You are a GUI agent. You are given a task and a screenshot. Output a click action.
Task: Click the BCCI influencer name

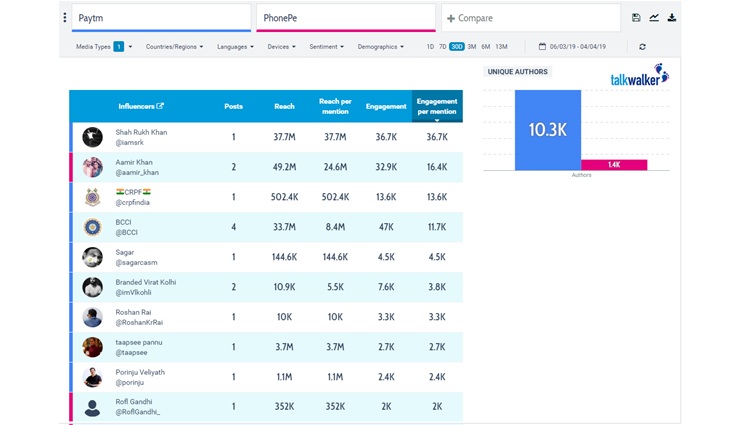point(124,222)
